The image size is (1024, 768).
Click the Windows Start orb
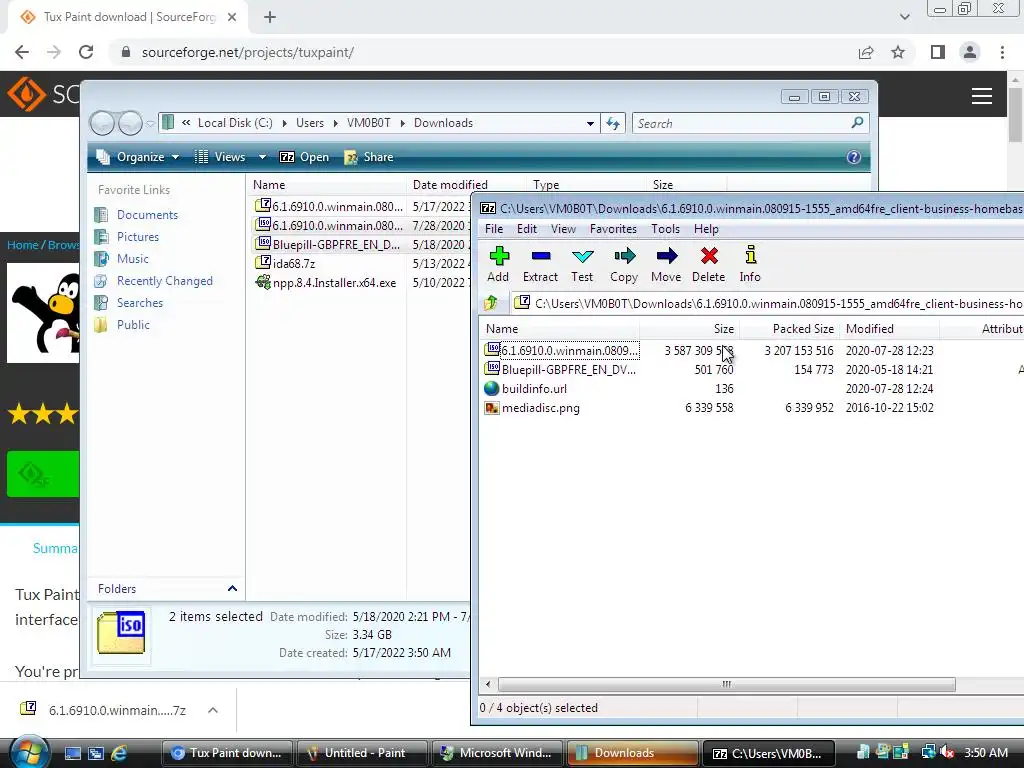pyautogui.click(x=29, y=752)
